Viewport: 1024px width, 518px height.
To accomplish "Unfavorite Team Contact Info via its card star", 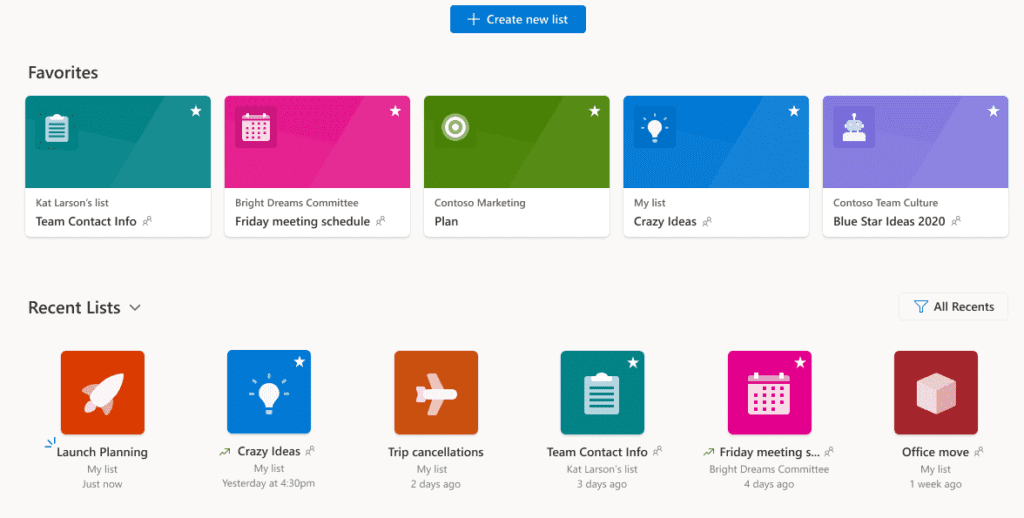I will tap(196, 111).
